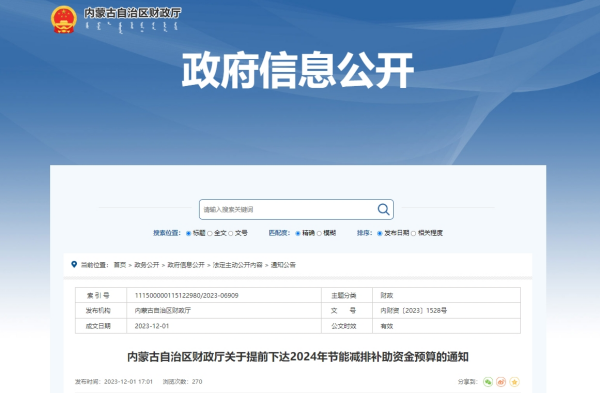Image resolution: width=600 pixels, height=393 pixels.
Task: Select index number 11150000011512298O/2023-06909
Action: click(186, 295)
